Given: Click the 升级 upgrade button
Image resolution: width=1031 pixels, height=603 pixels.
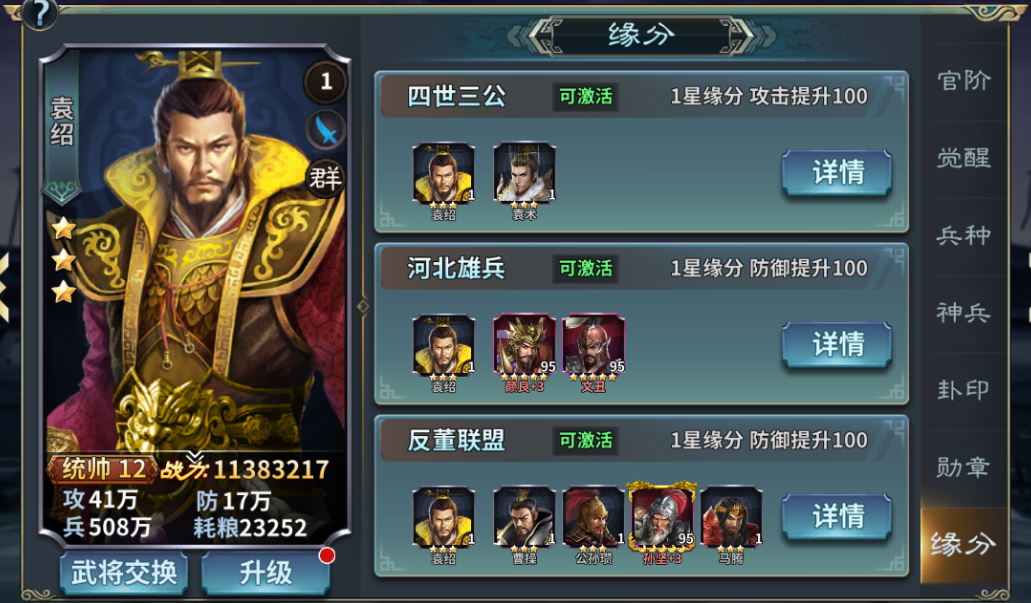Looking at the screenshot, I should (266, 573).
